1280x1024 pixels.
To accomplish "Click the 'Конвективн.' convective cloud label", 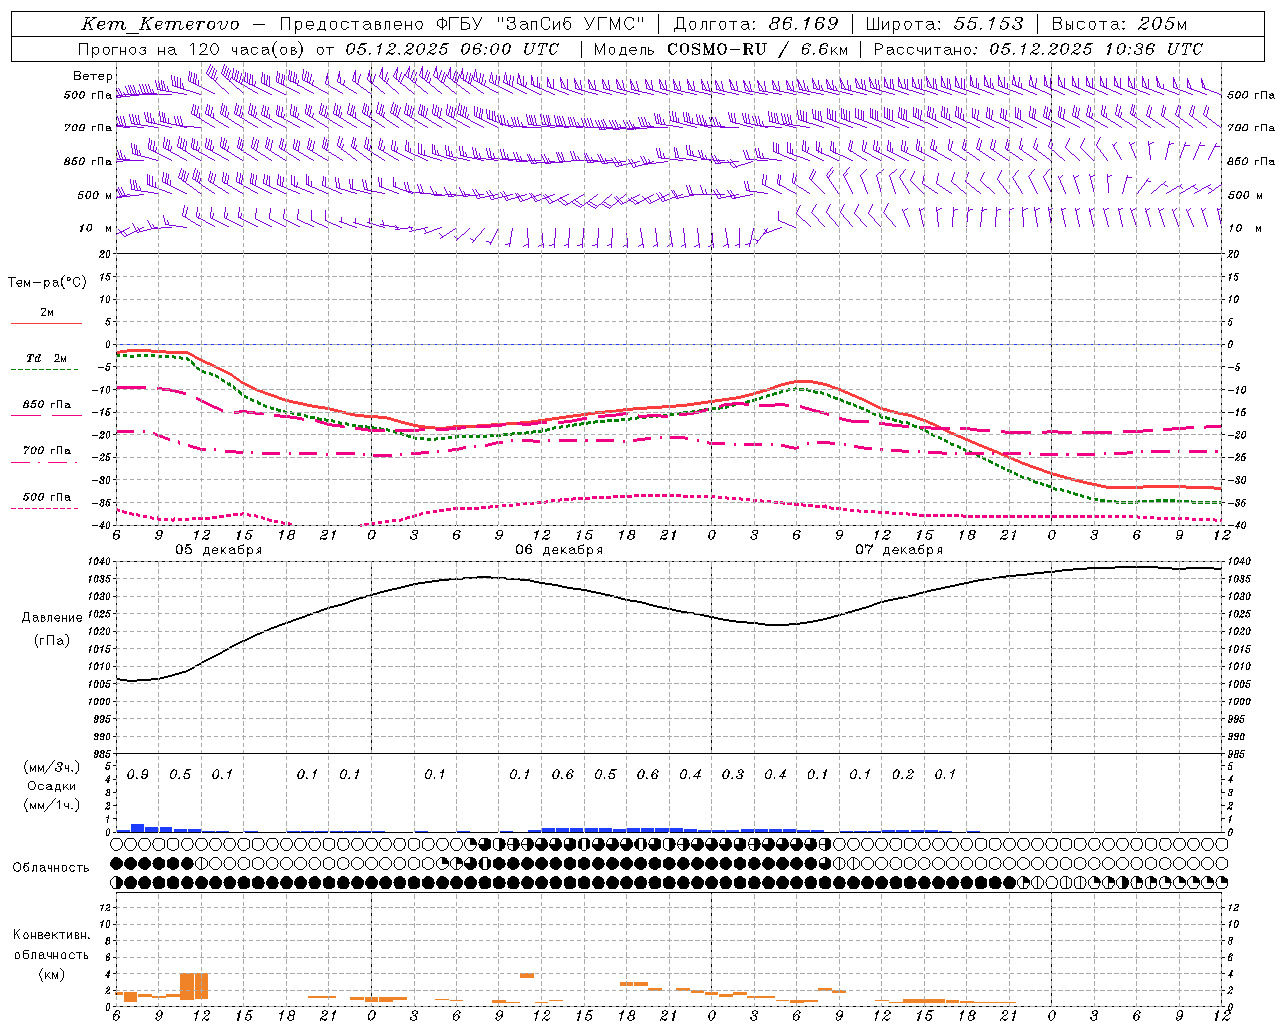I will coord(51,935).
